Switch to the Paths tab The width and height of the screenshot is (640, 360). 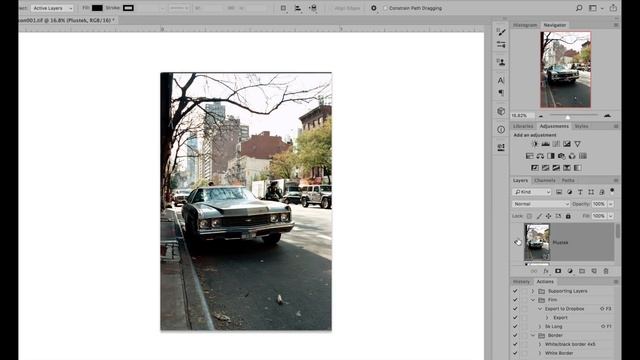click(x=568, y=180)
